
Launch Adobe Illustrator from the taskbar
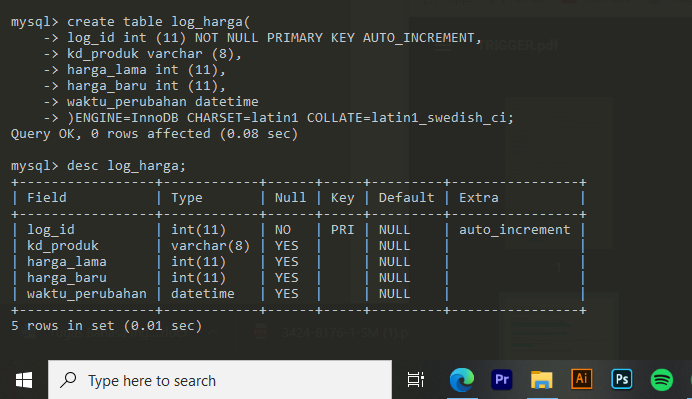[582, 379]
